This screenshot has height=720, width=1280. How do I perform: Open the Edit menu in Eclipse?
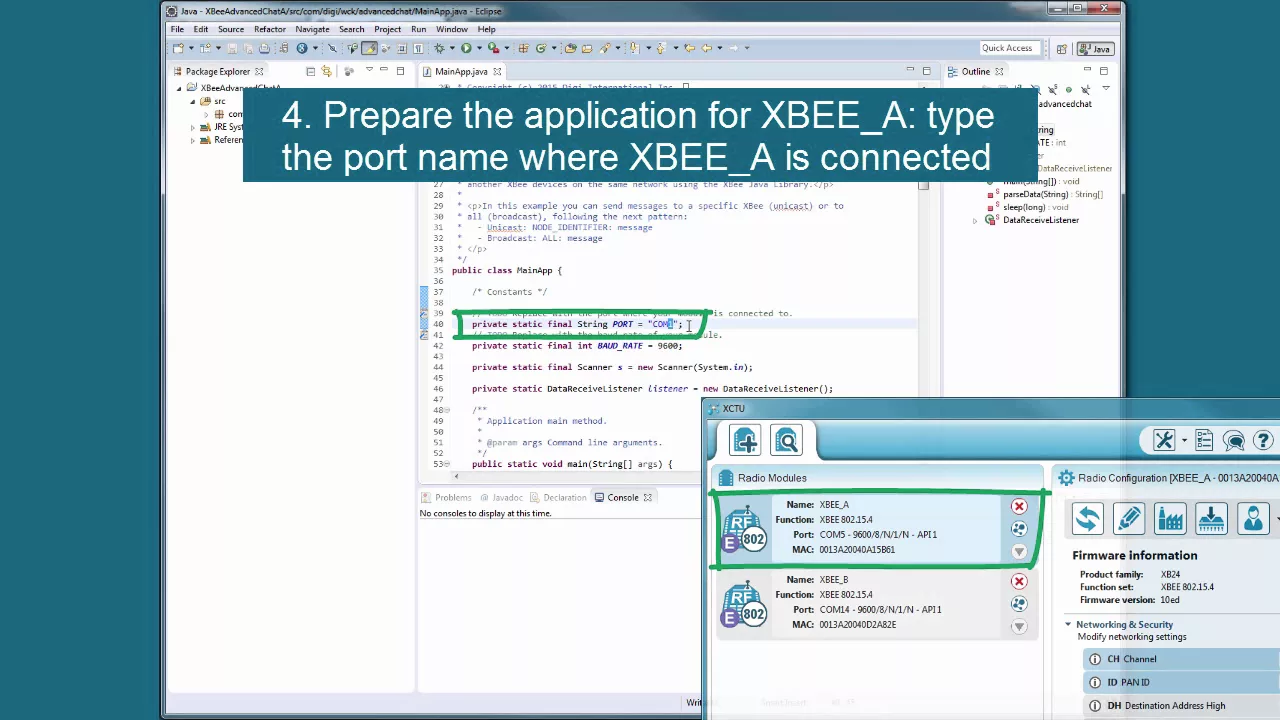click(201, 29)
